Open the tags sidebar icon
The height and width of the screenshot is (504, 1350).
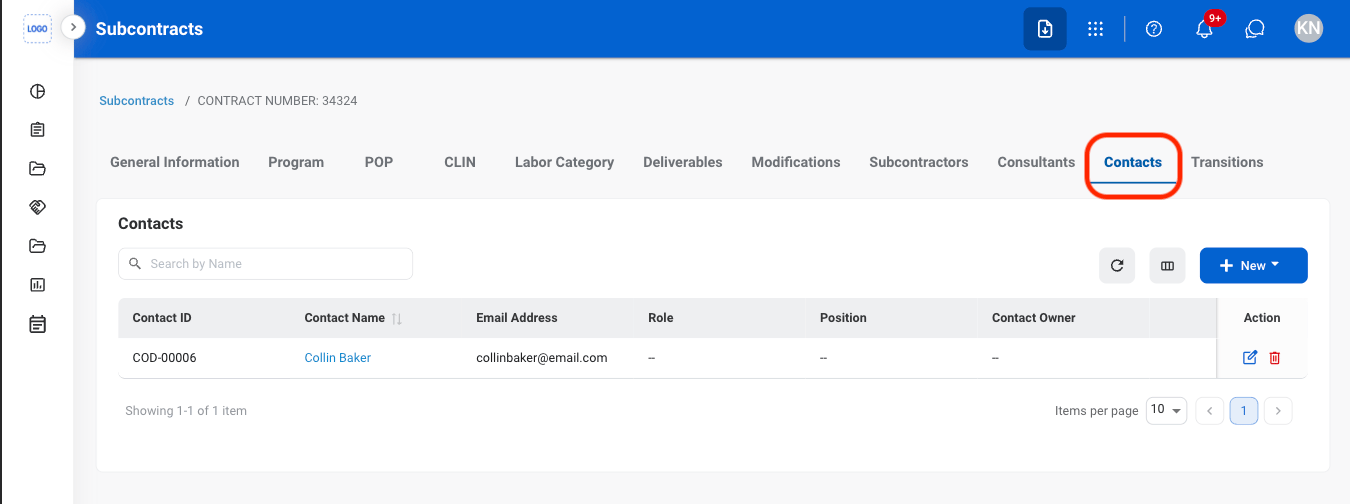(x=38, y=207)
